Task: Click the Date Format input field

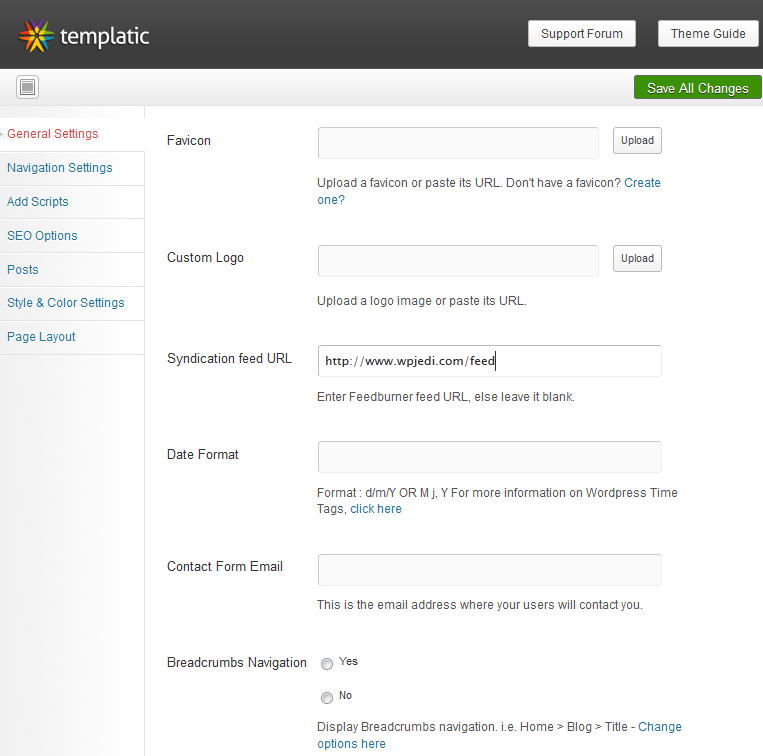Action: tap(490, 457)
